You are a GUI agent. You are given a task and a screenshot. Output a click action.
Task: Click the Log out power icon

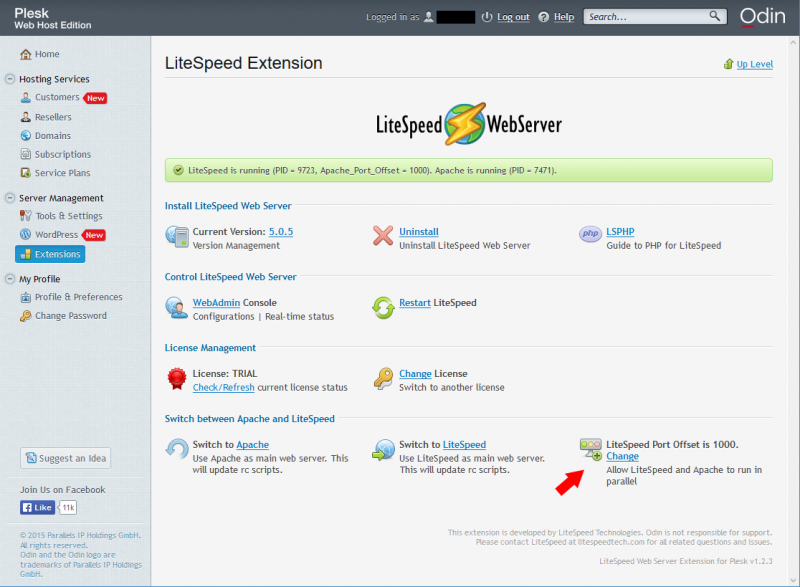click(x=487, y=17)
